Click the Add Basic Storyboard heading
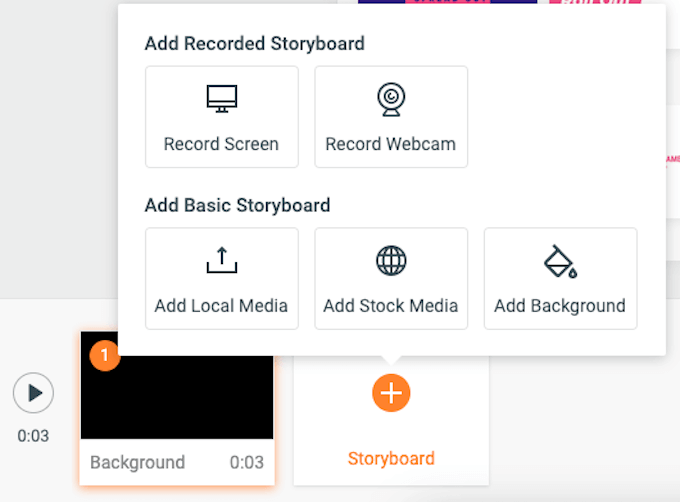 click(237, 205)
